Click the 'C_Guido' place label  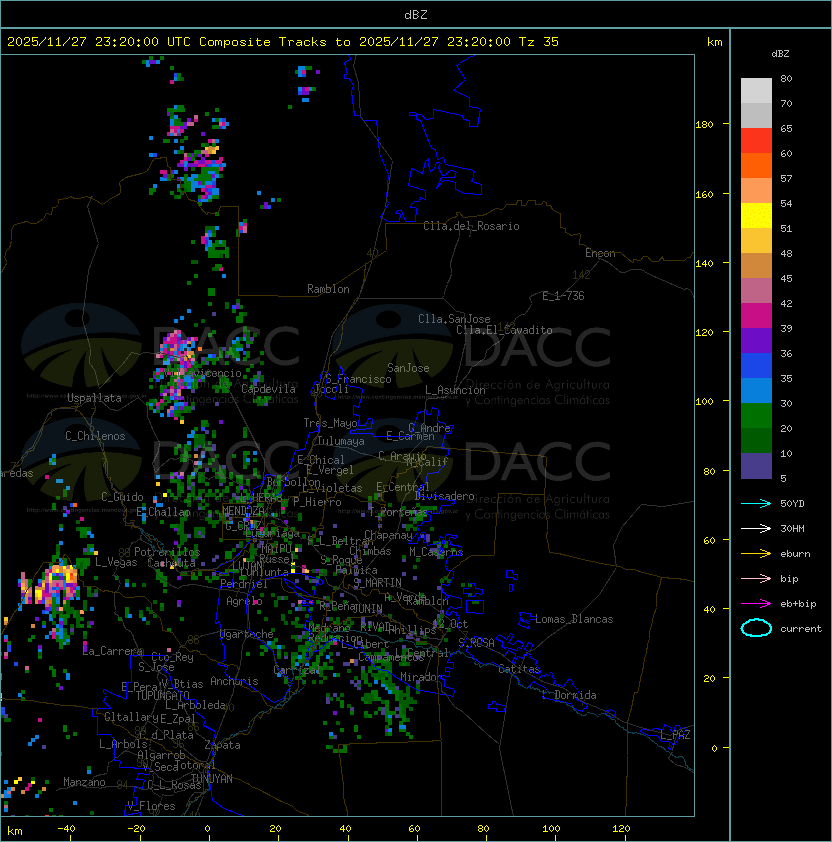point(122,497)
